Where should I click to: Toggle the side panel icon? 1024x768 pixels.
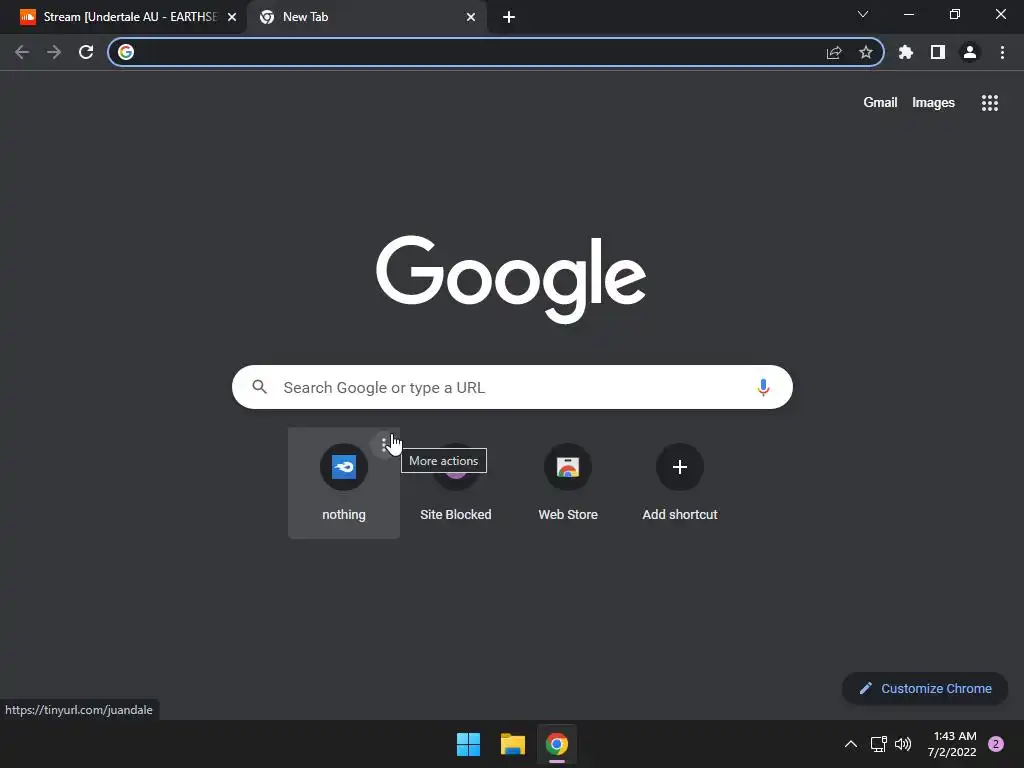point(938,52)
